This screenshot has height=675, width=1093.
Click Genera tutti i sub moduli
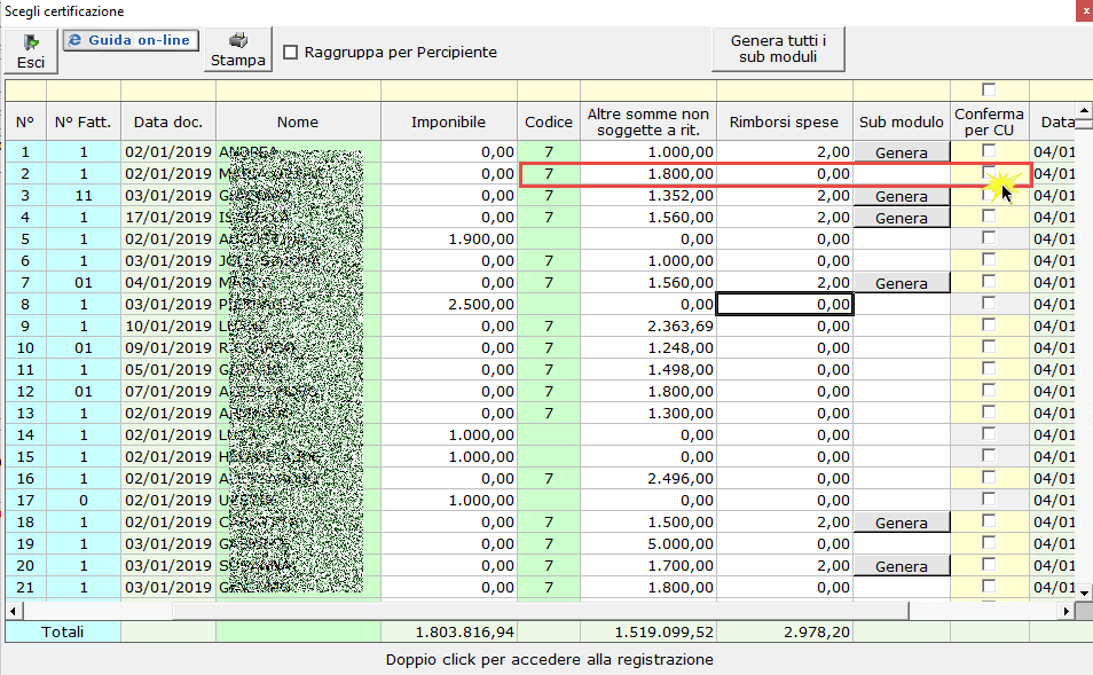point(778,49)
